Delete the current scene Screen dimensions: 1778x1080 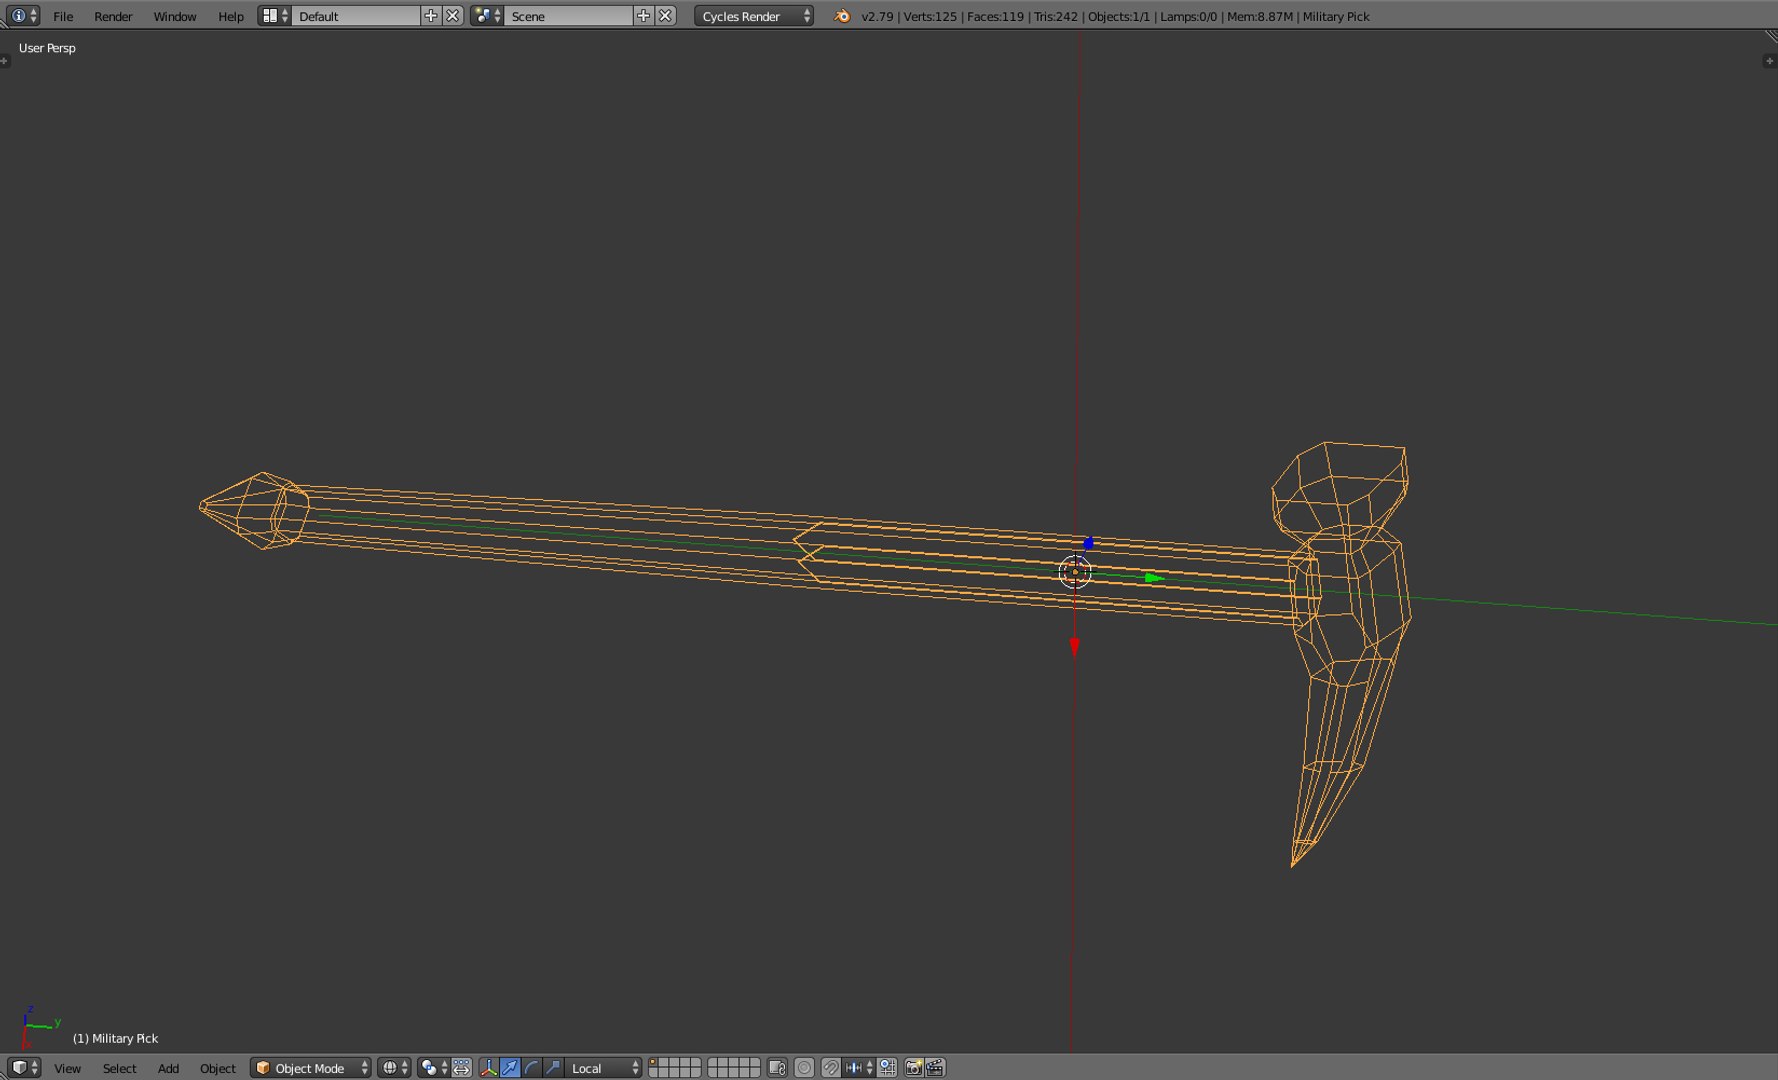coord(665,16)
